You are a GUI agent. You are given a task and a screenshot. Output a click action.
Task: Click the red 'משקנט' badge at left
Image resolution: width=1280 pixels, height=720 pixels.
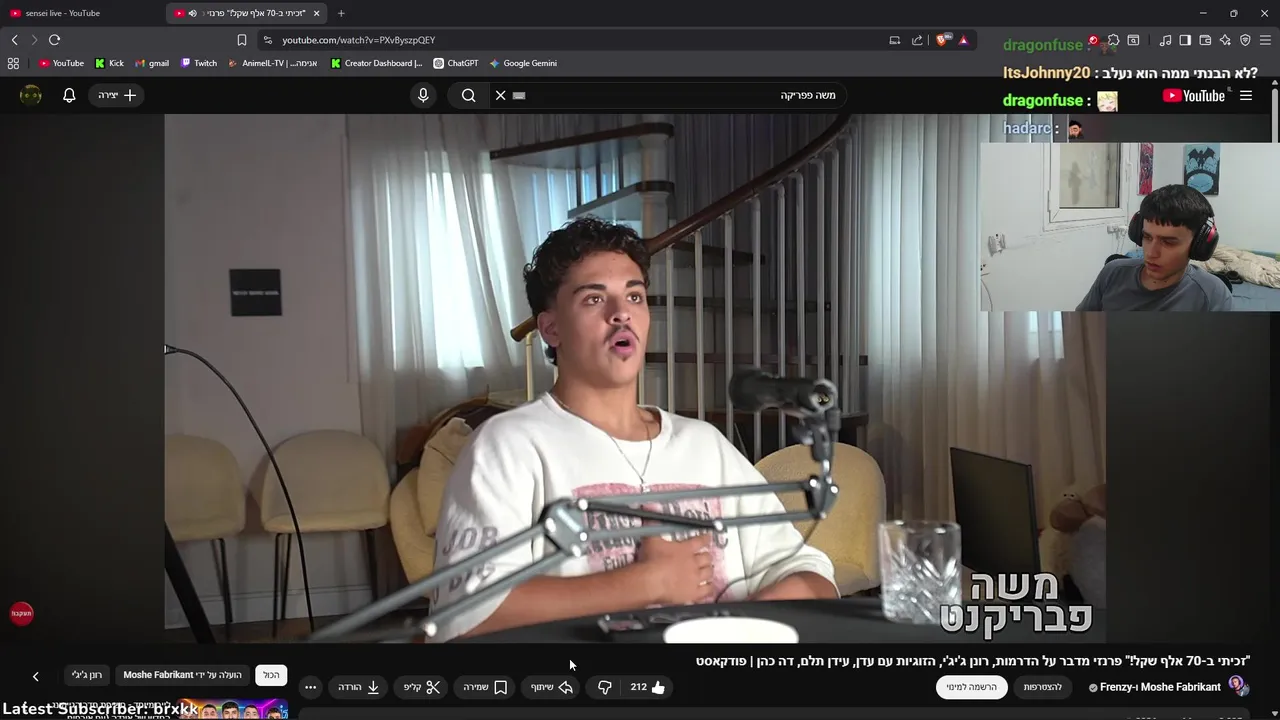[x=22, y=613]
